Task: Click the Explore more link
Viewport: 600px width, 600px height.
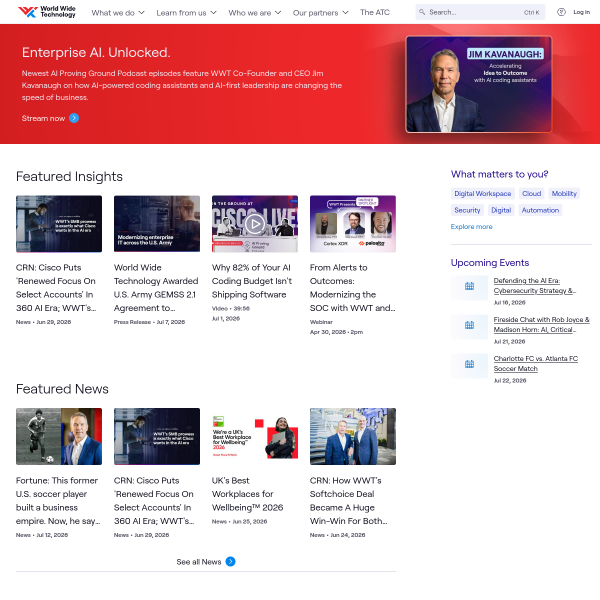Action: pos(471,227)
